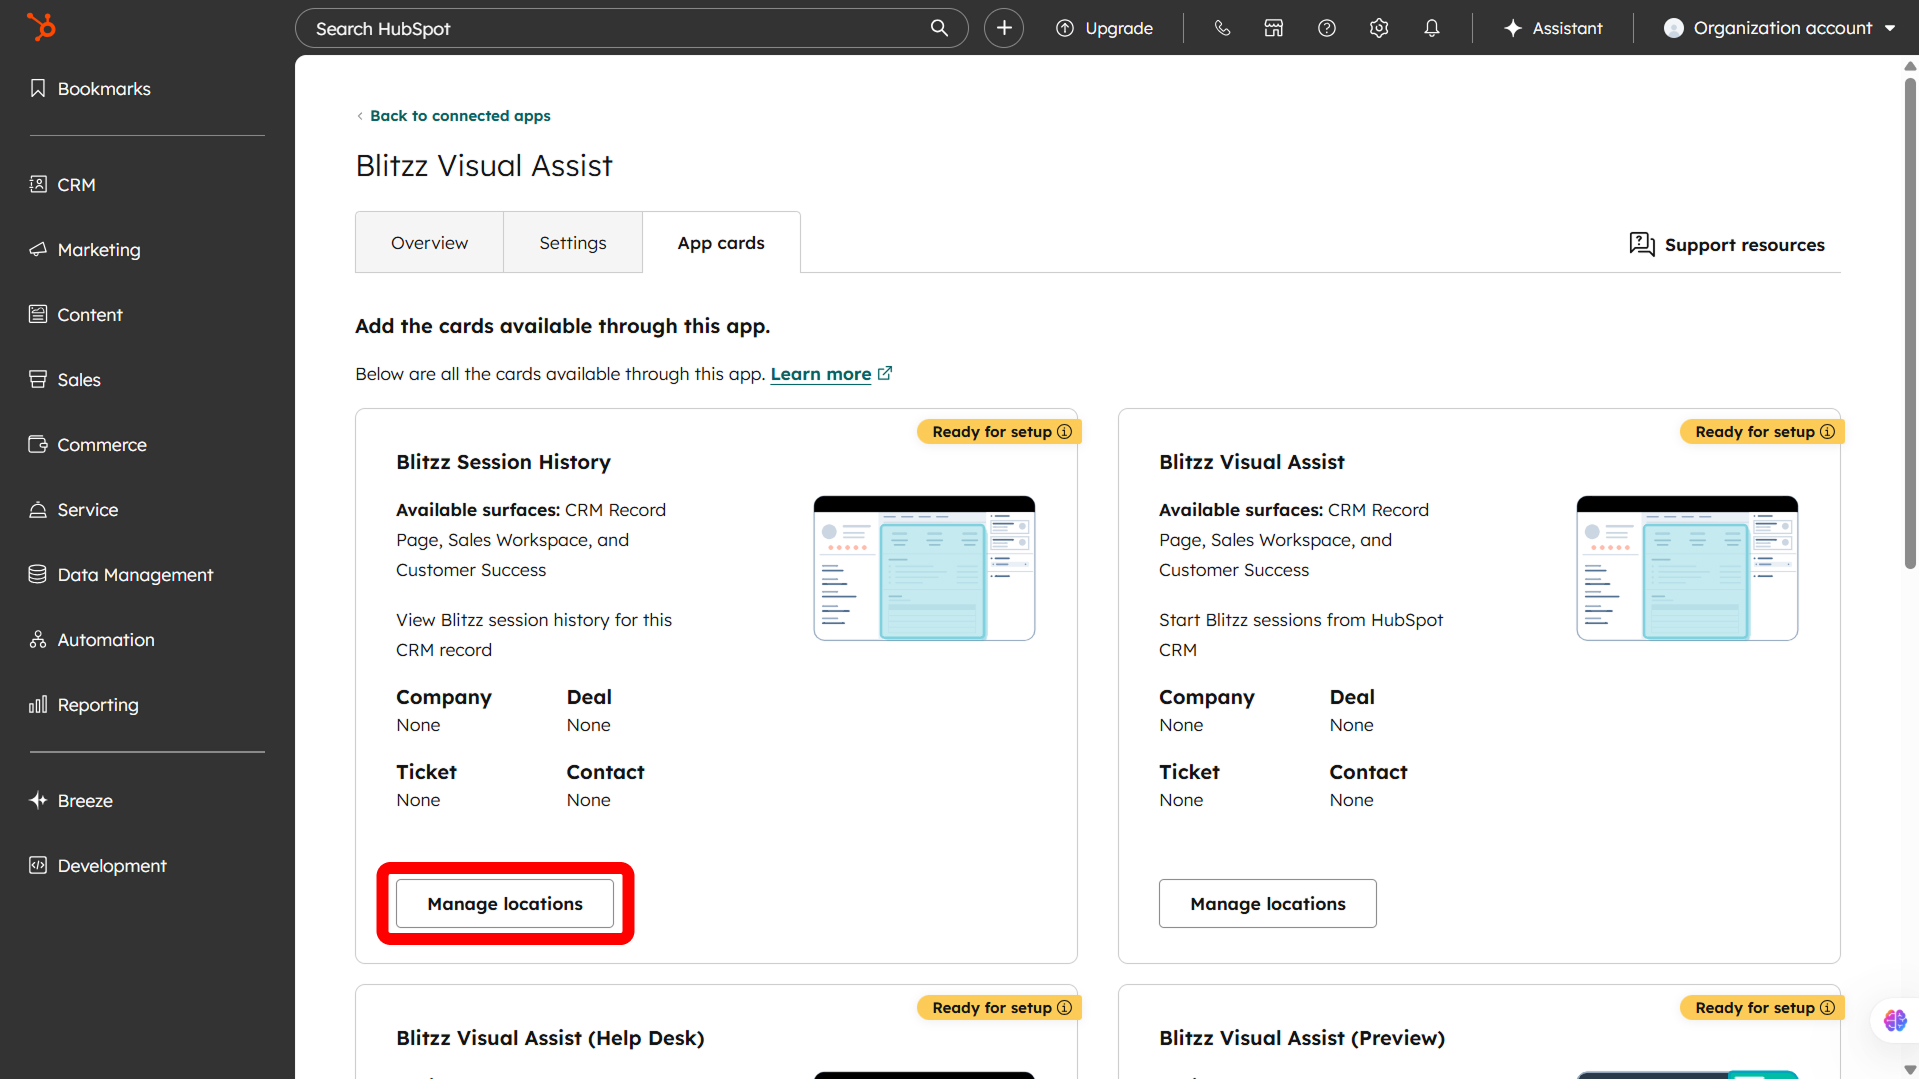1919x1079 pixels.
Task: Switch to the Settings tab
Action: (573, 243)
